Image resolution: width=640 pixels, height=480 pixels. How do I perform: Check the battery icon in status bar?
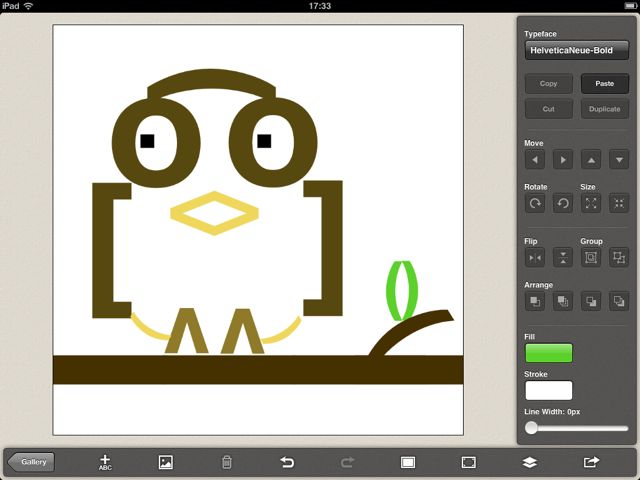tap(630, 5)
